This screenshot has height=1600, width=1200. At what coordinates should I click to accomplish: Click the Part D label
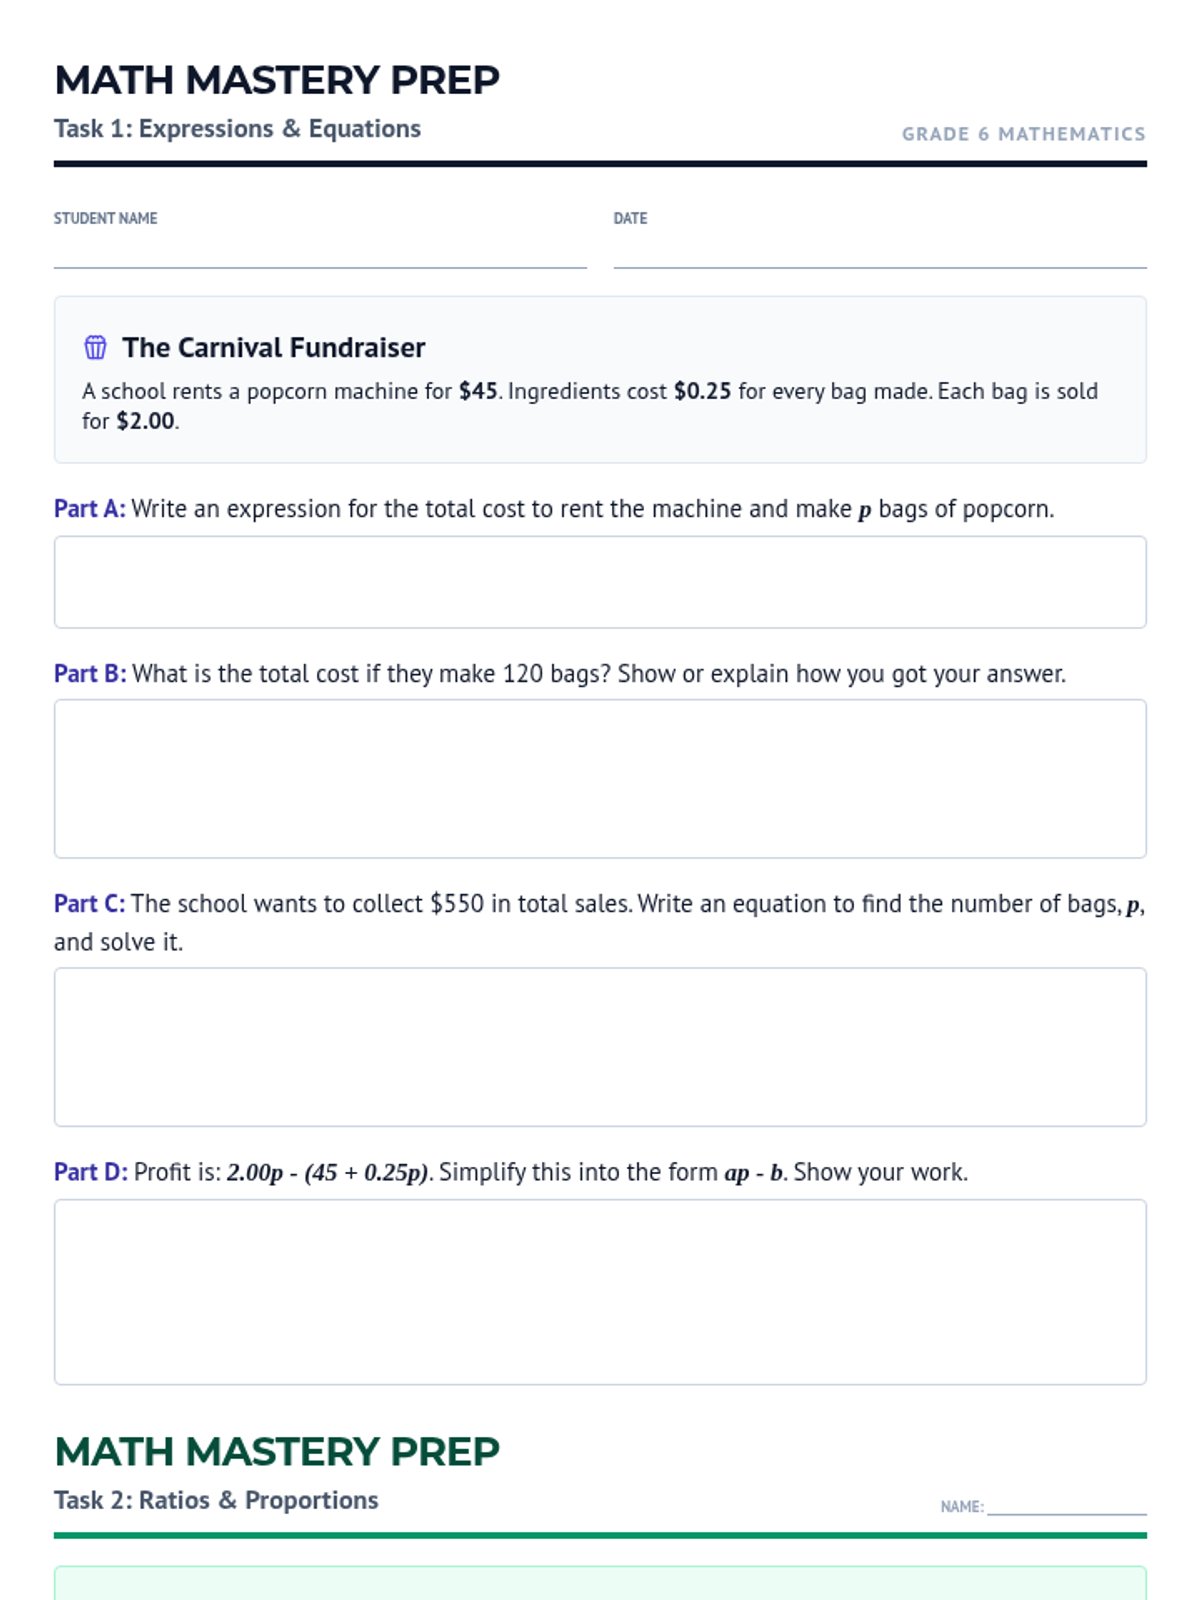tap(91, 1172)
